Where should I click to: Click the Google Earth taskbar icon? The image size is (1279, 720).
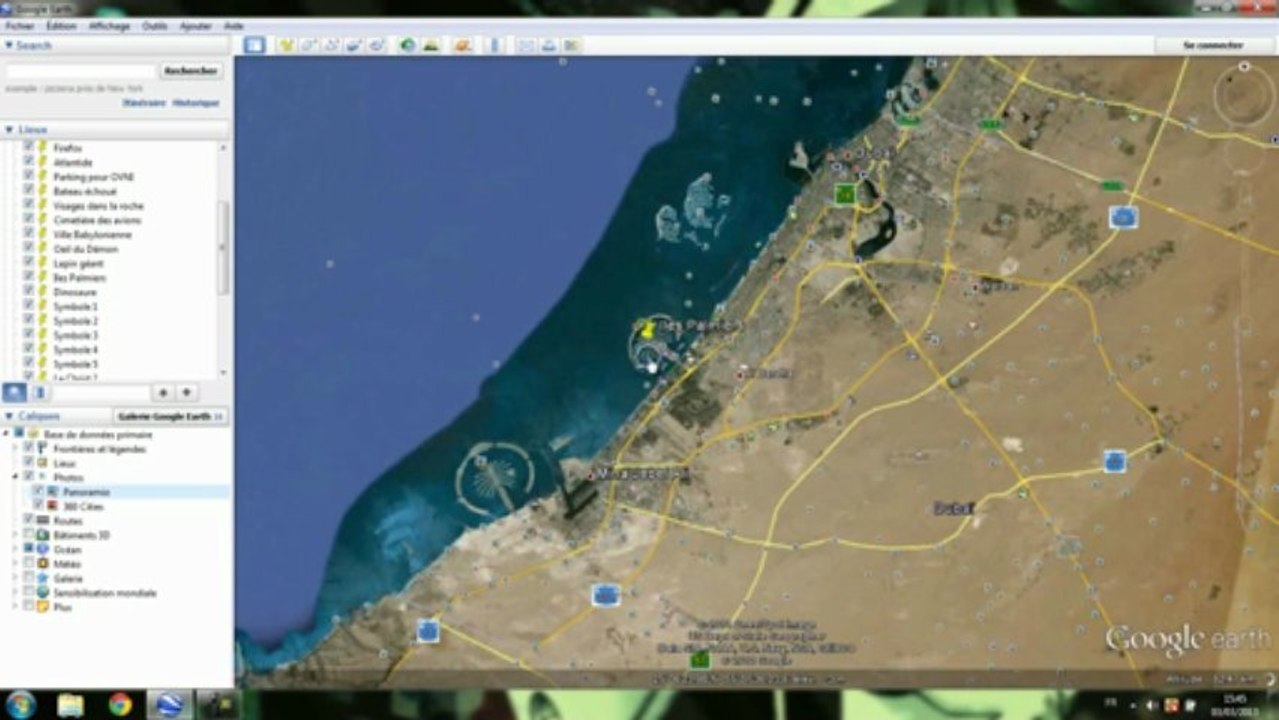(x=170, y=704)
